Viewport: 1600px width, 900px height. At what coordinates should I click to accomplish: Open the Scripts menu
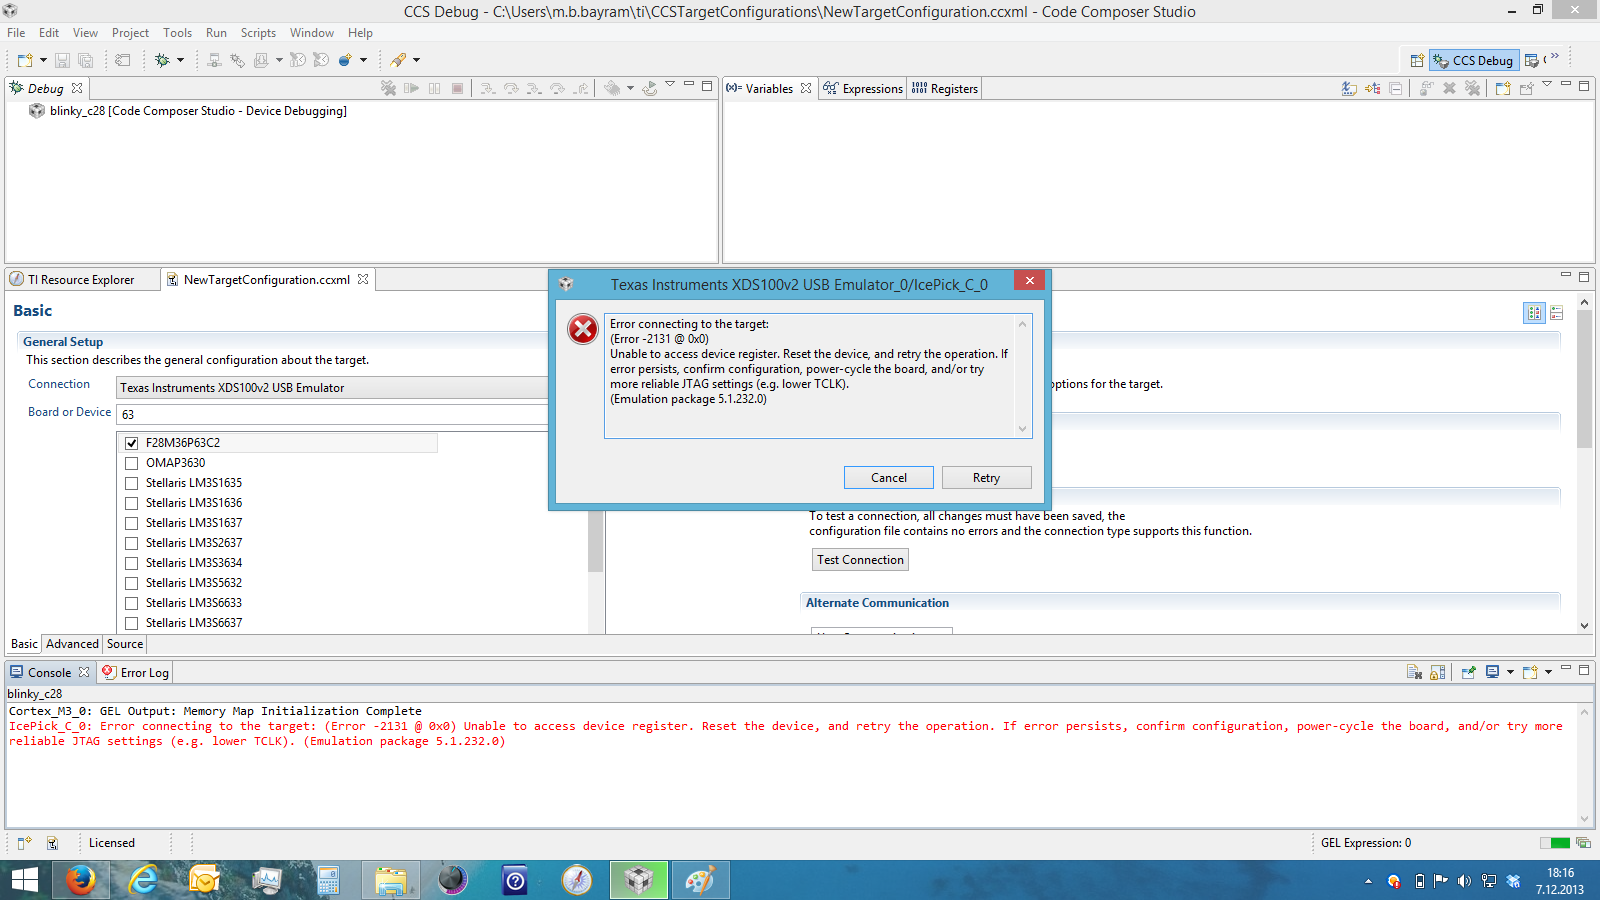click(258, 33)
